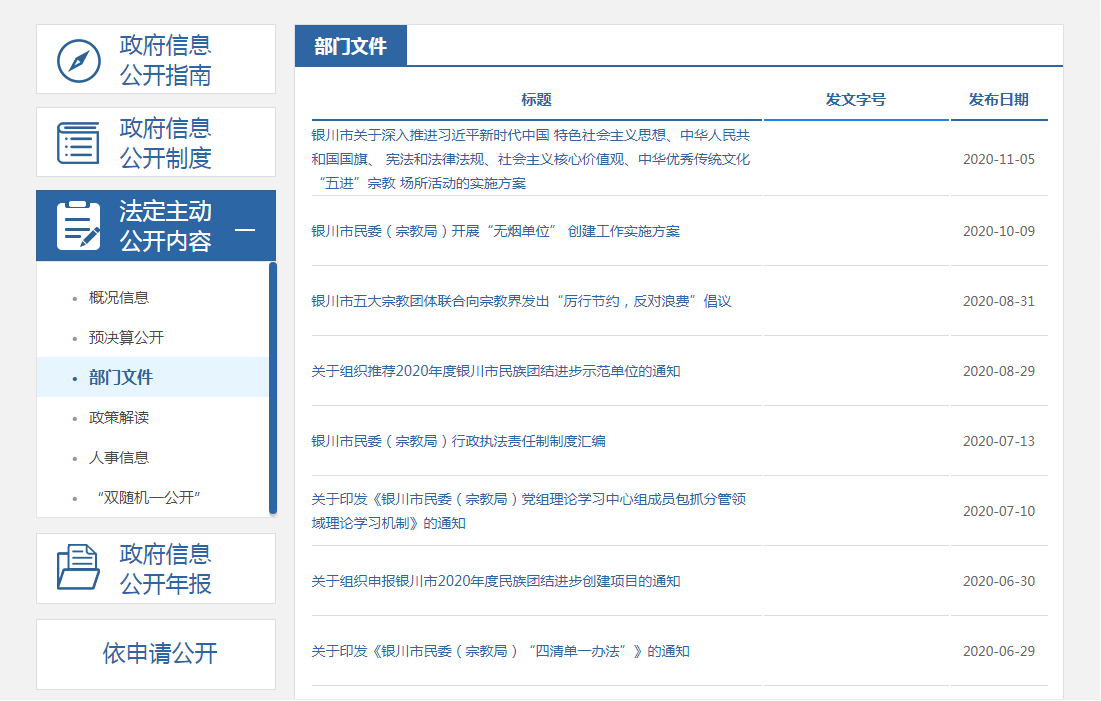The height and width of the screenshot is (701, 1101).
Task: Open 政府信息公开年报 section
Action: point(156,568)
